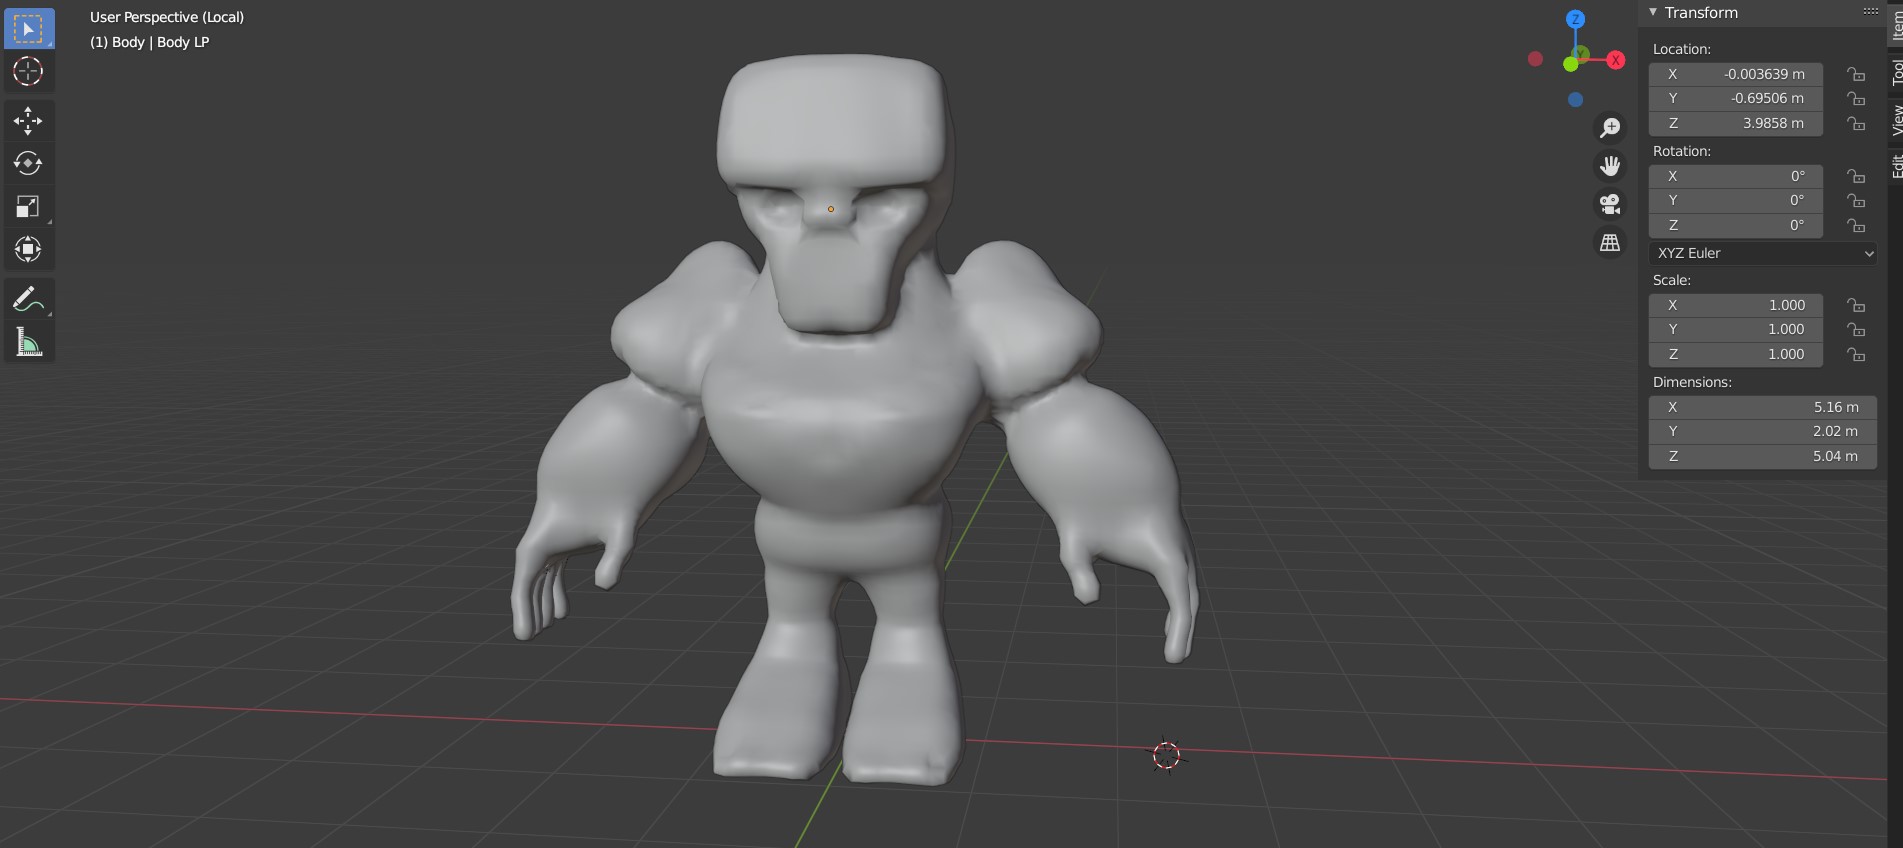Click the Location X field
Image resolution: width=1903 pixels, height=848 pixels.
(x=1736, y=74)
